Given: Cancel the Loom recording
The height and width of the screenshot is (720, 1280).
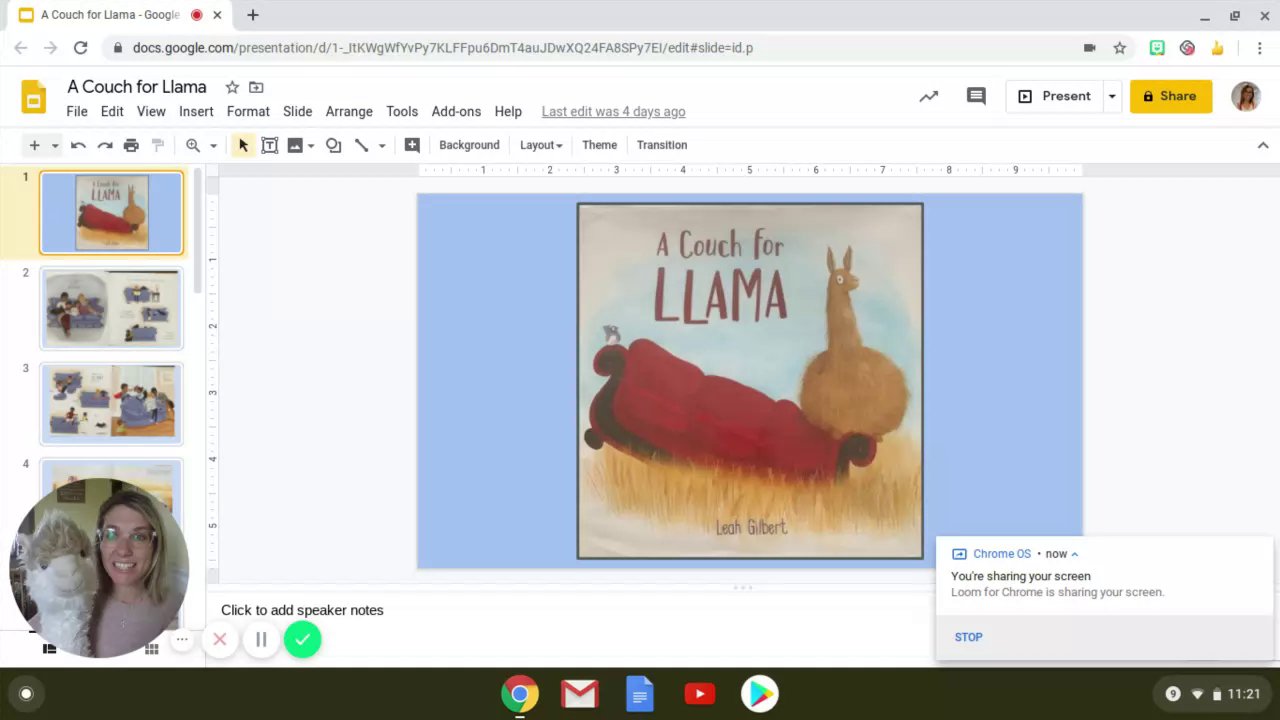Looking at the screenshot, I should pos(220,639).
